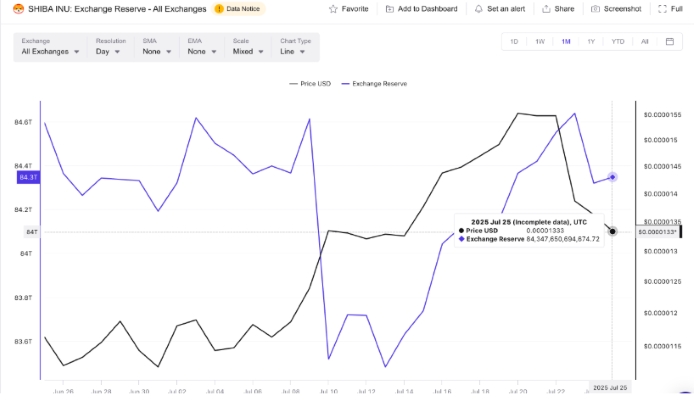The image size is (700, 402).
Task: Open the calendar date picker icon
Action: (x=670, y=42)
